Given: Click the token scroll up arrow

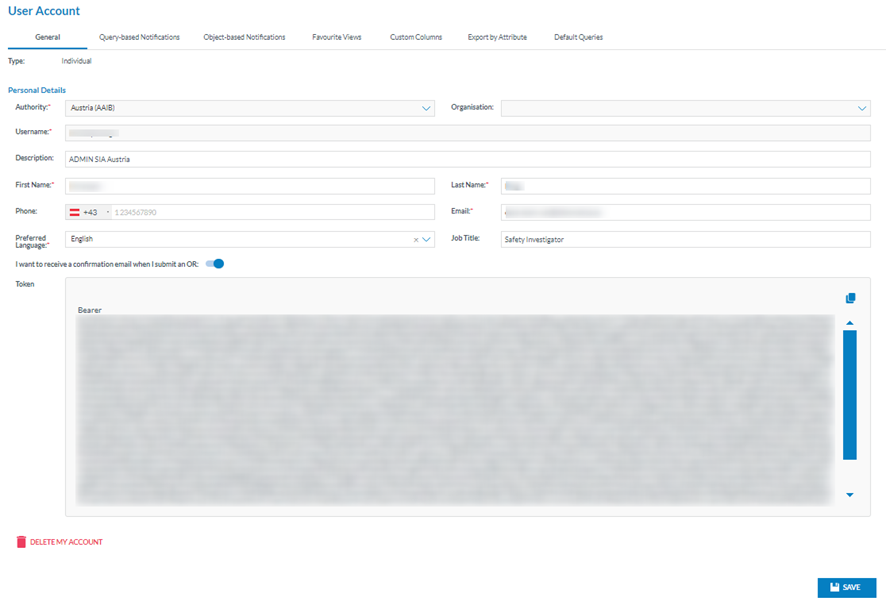Looking at the screenshot, I should click(x=849, y=323).
